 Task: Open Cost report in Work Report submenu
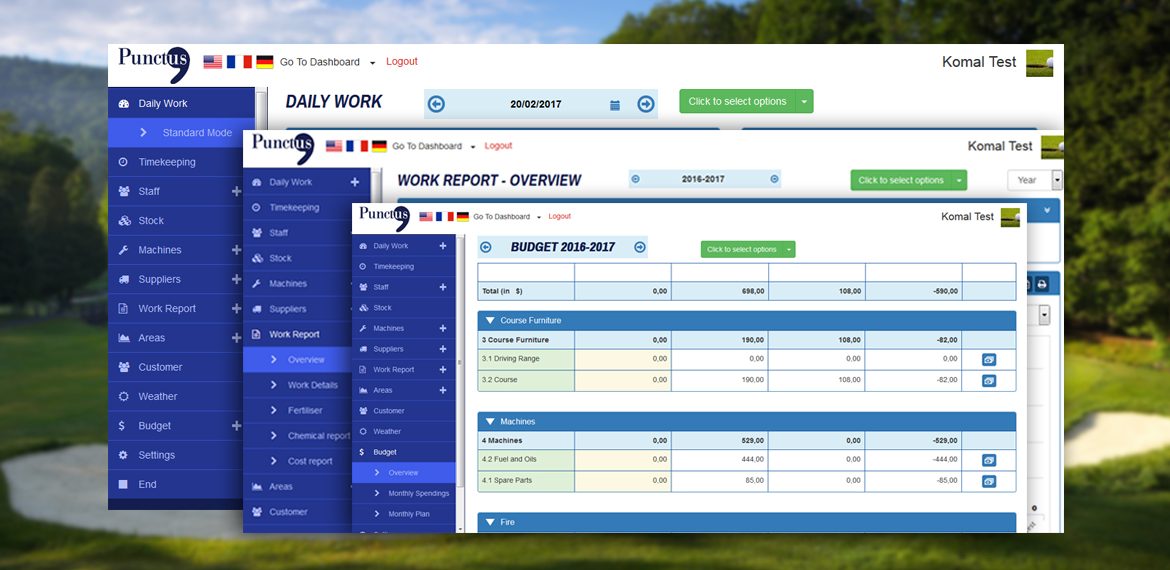point(309,461)
